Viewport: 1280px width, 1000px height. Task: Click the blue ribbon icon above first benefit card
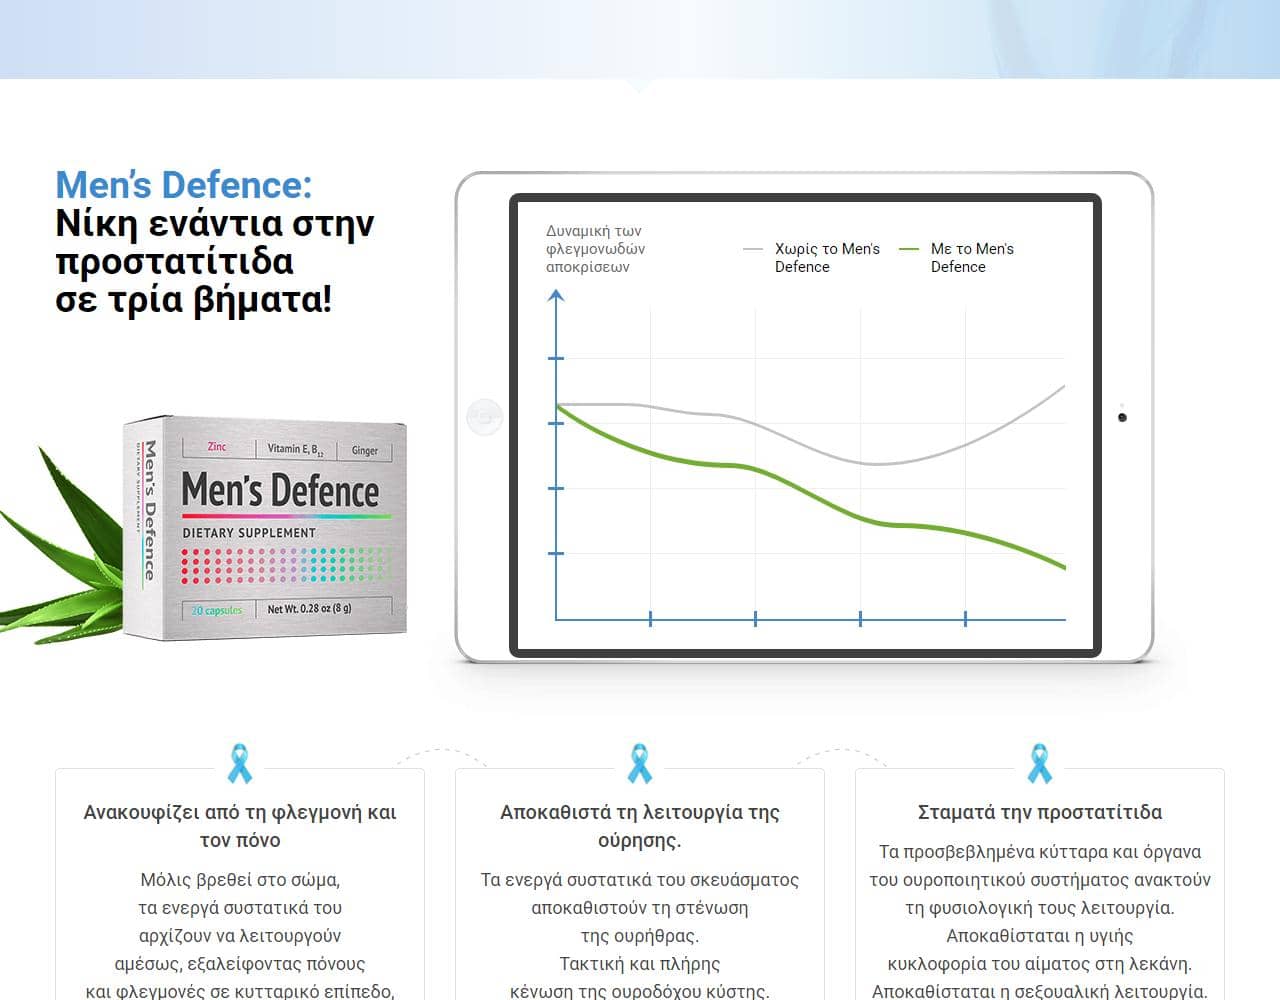coord(238,763)
